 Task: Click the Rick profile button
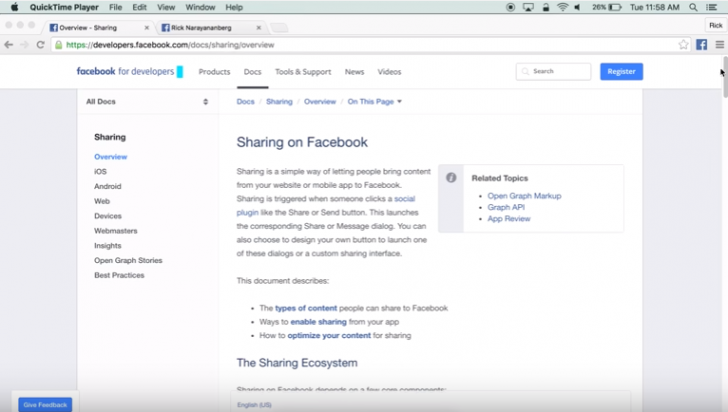coord(715,26)
